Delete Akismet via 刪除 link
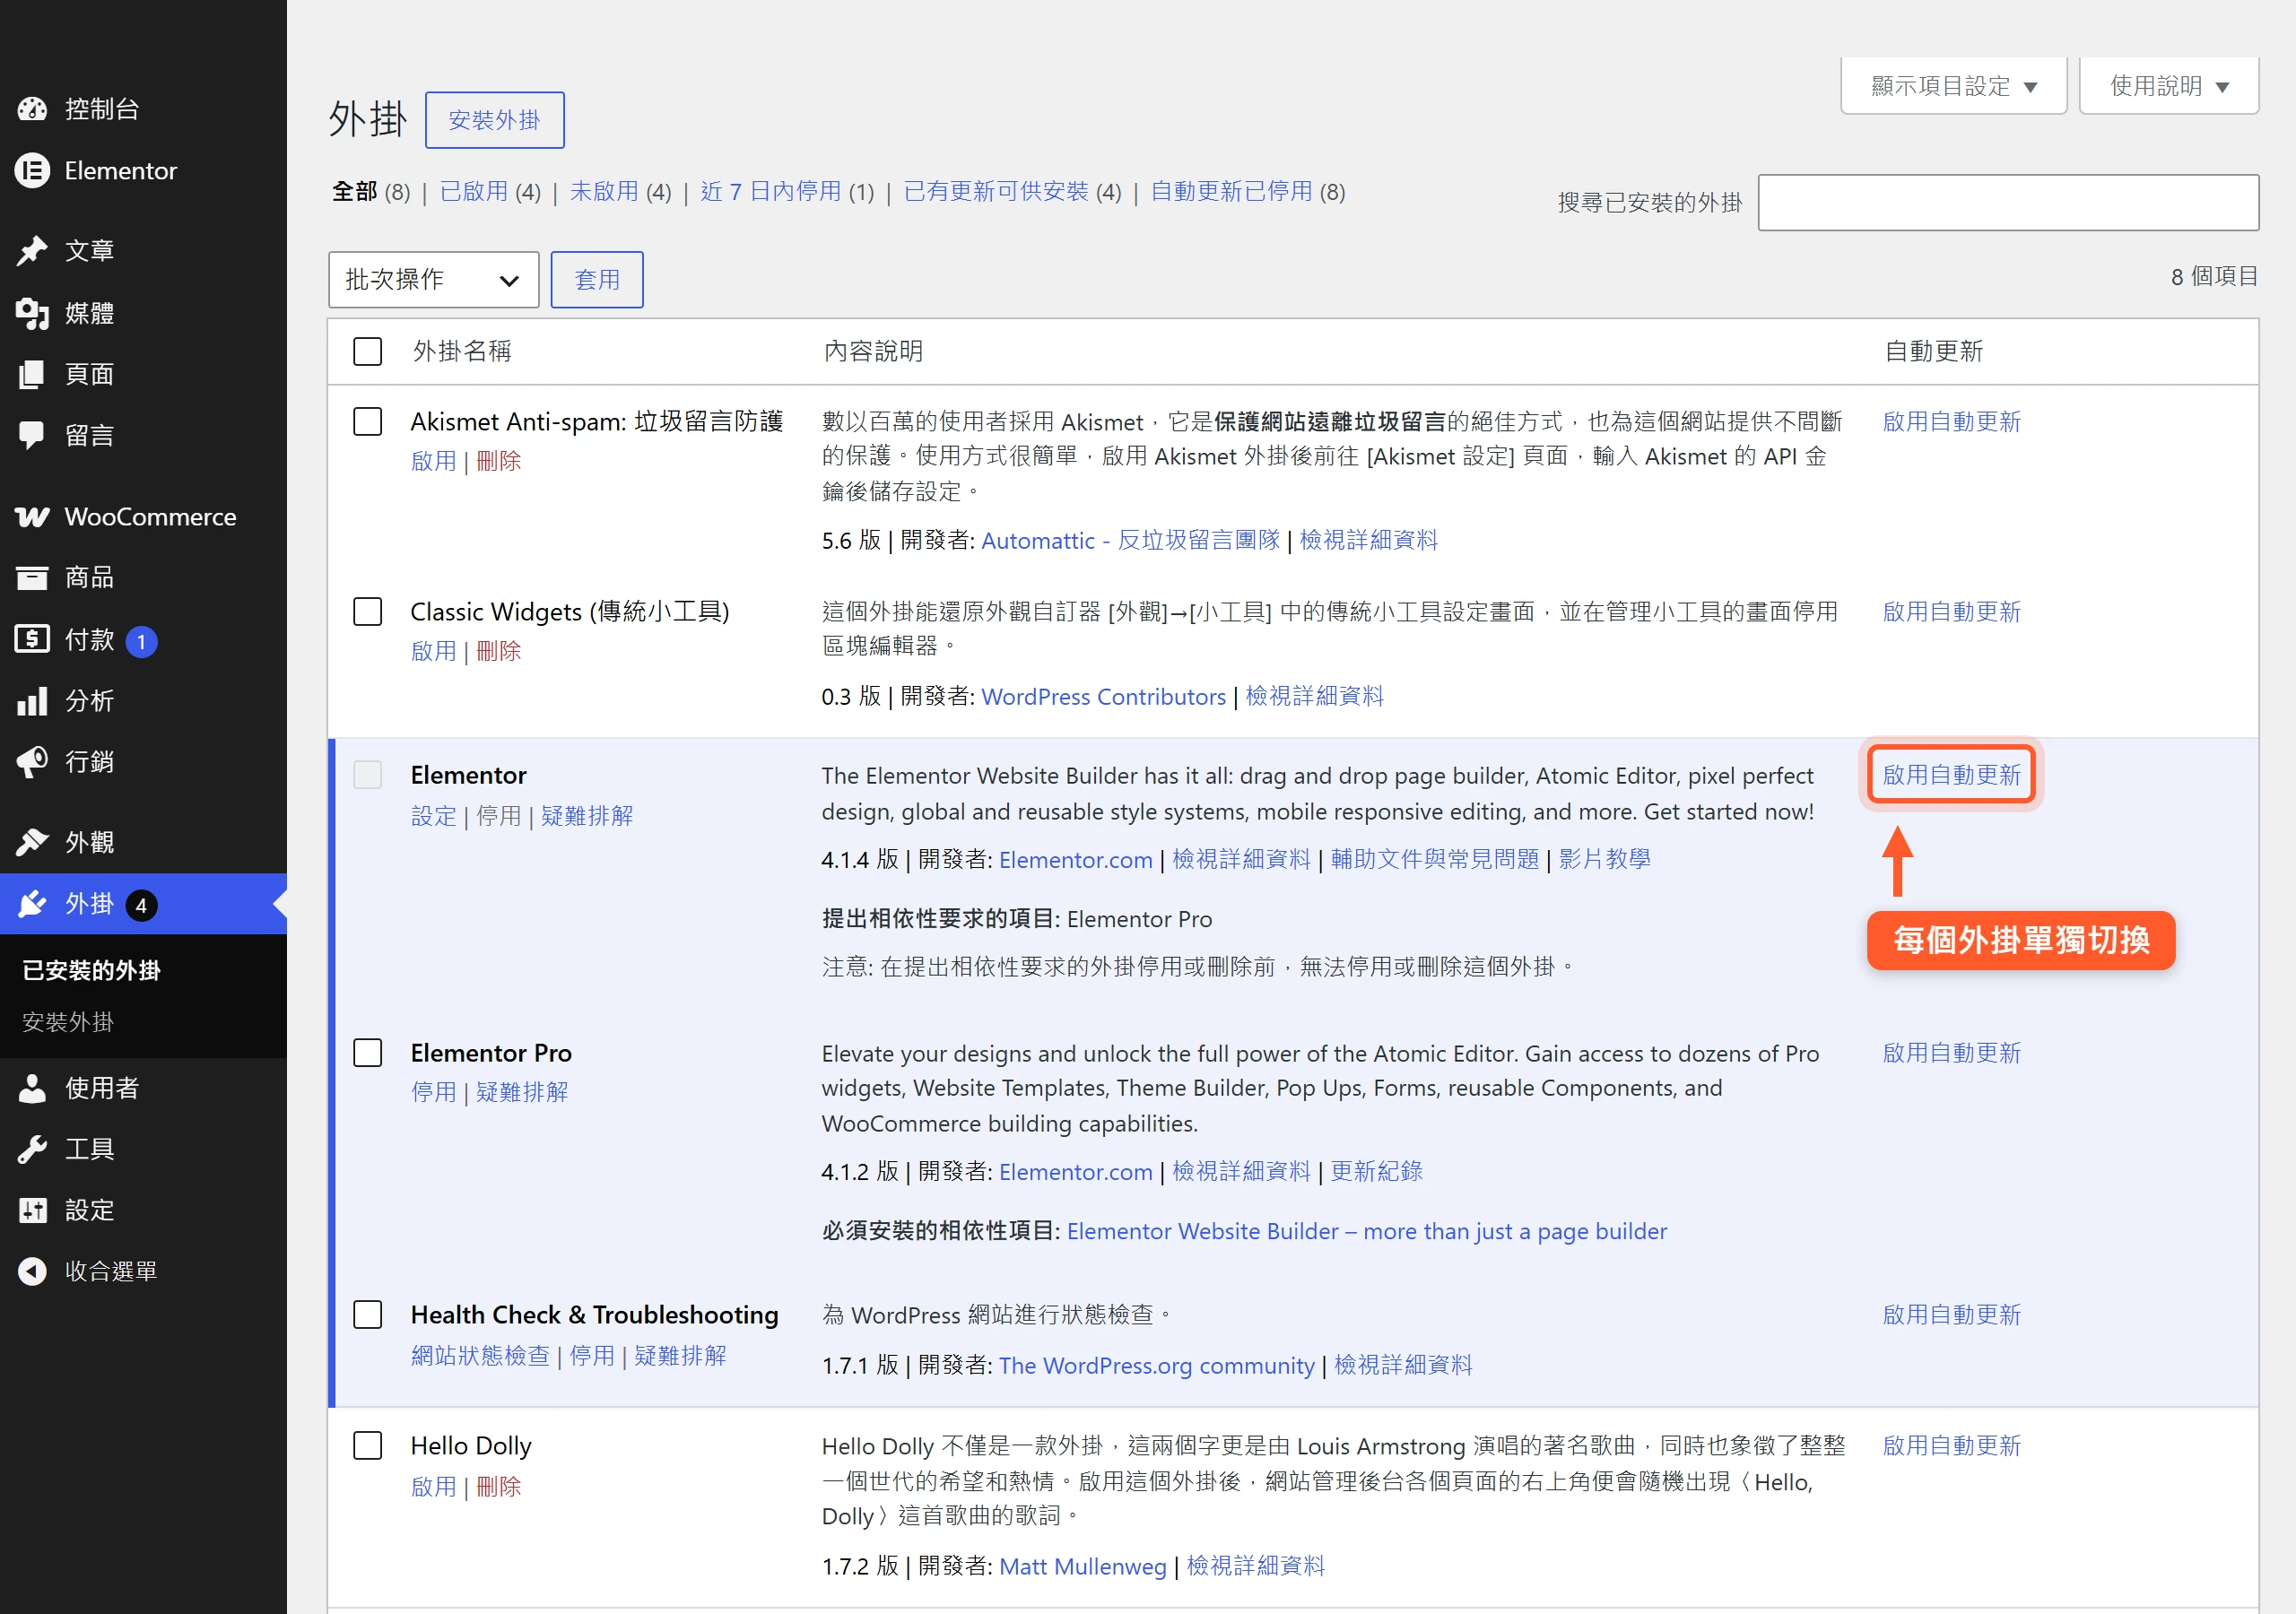The image size is (2296, 1614). coord(498,461)
